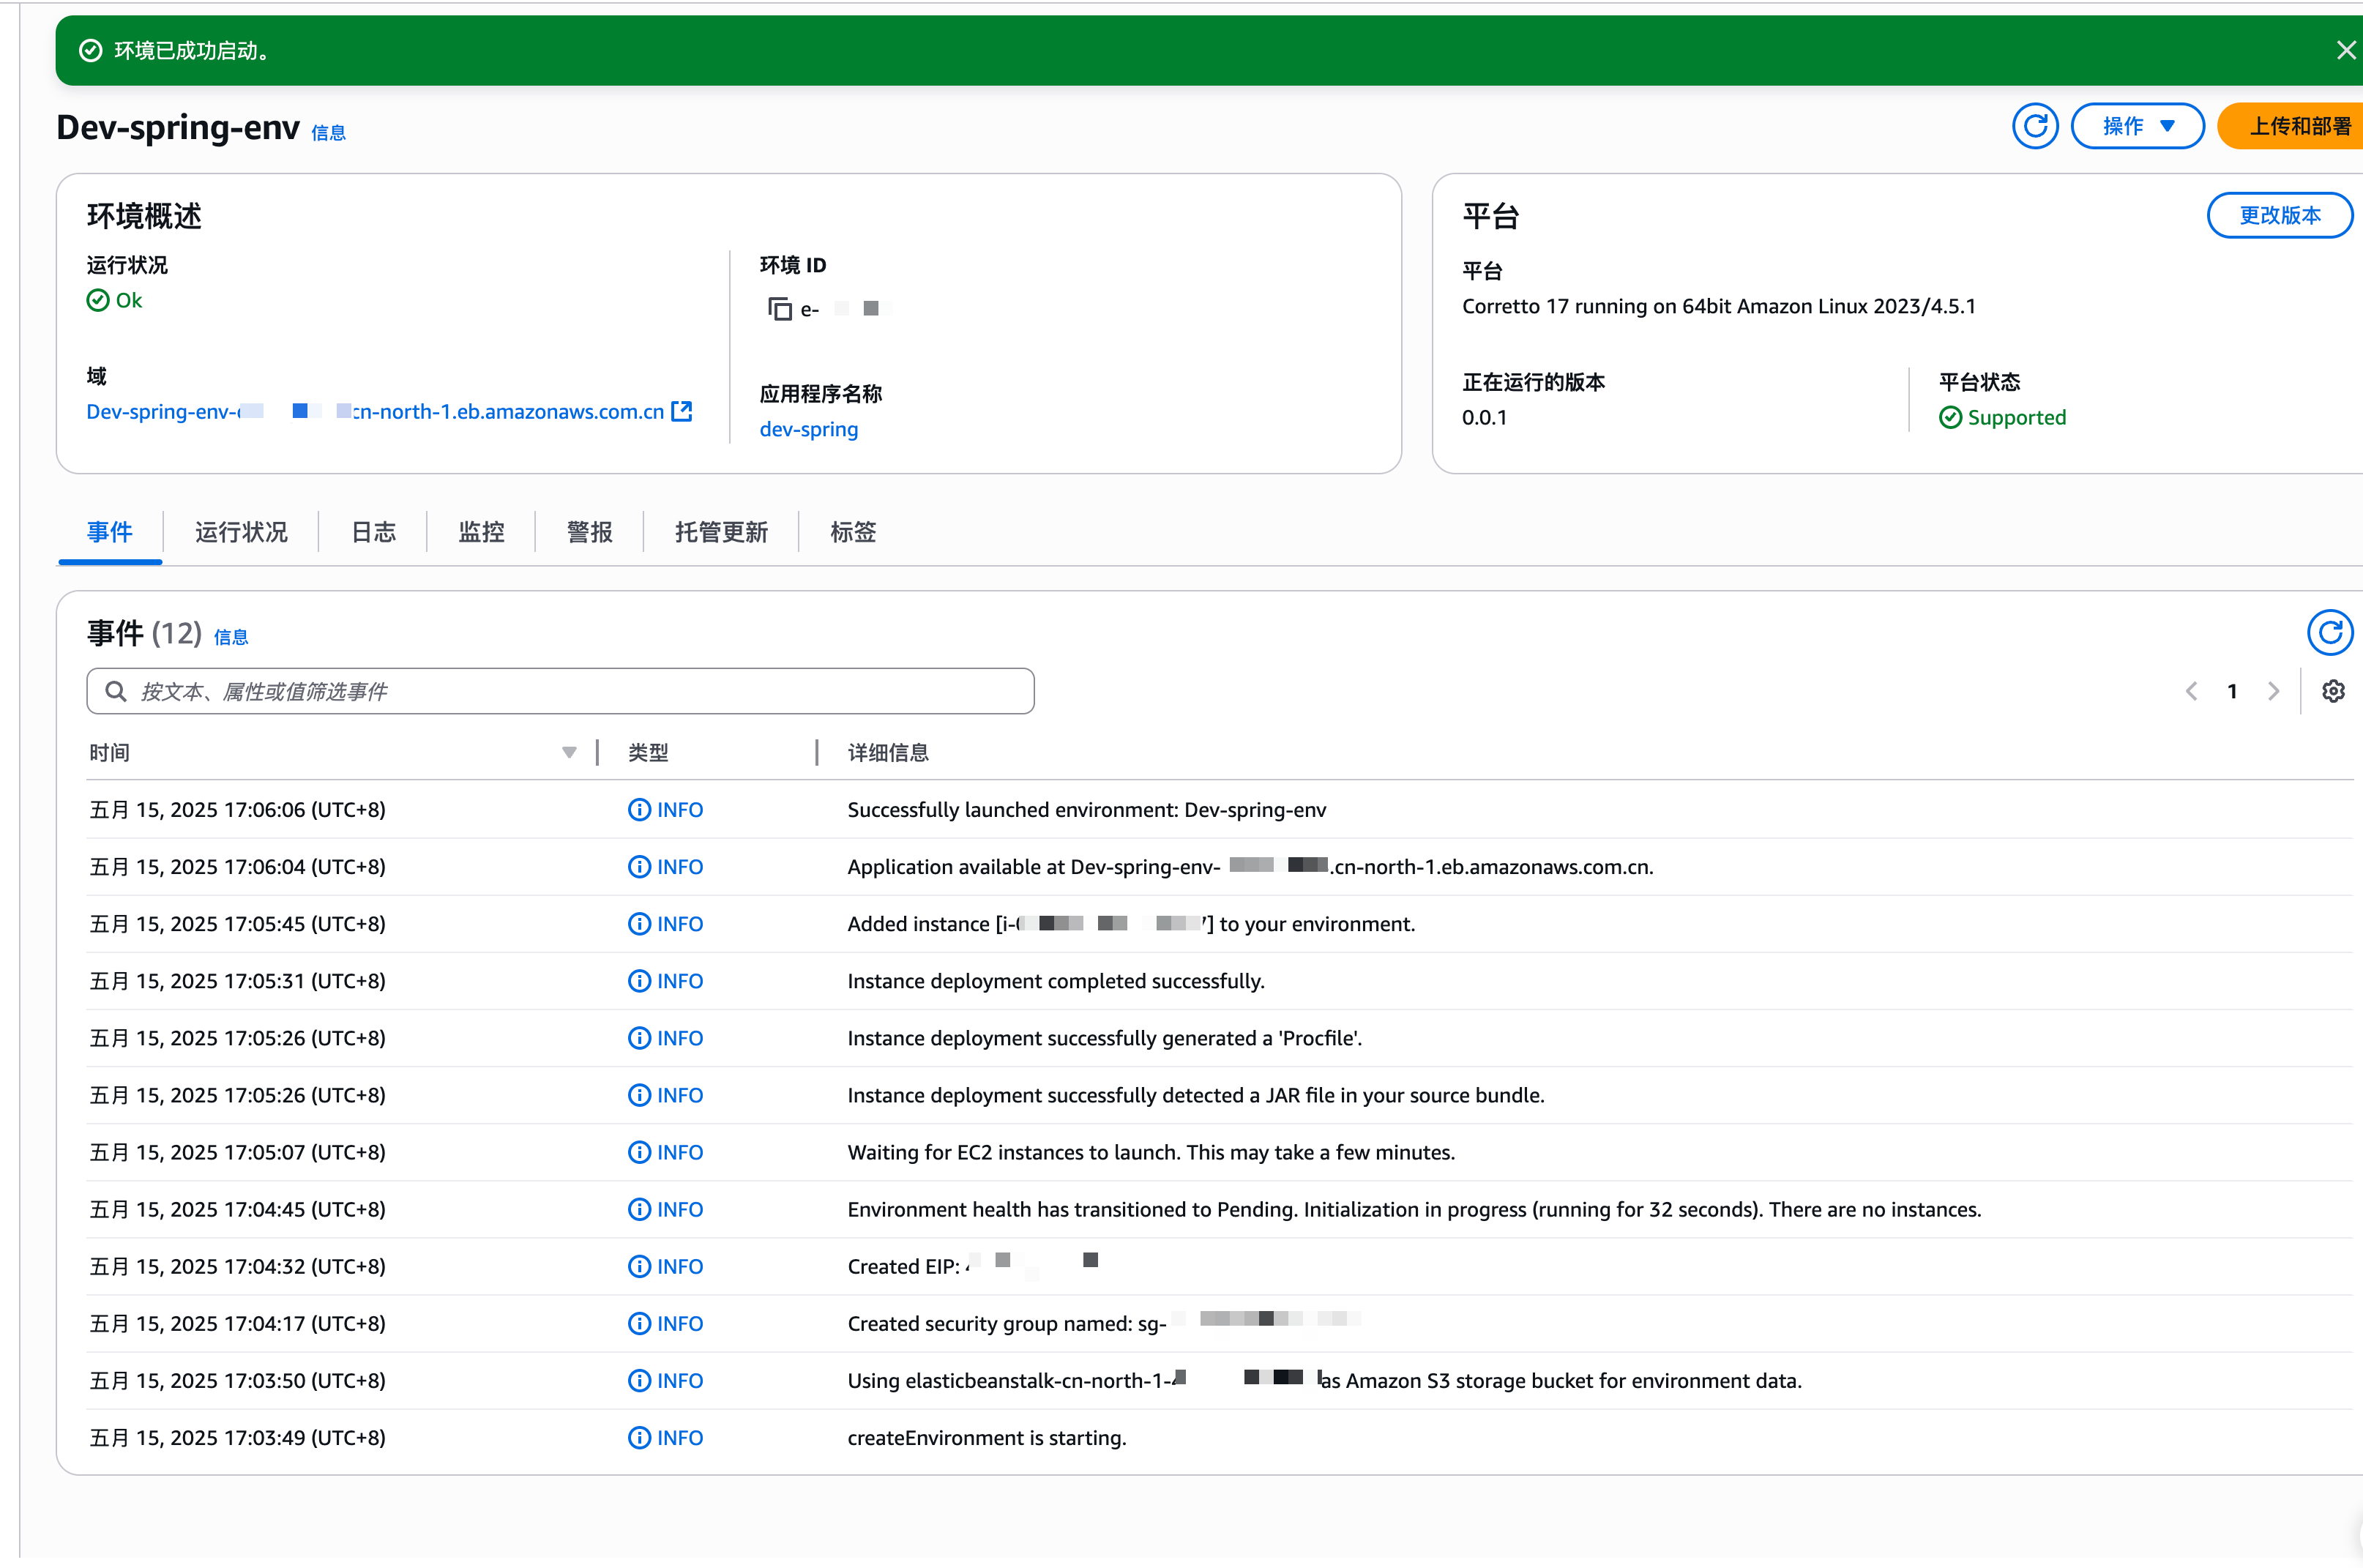Click the event filter search field
The image size is (2363, 1568).
point(560,691)
